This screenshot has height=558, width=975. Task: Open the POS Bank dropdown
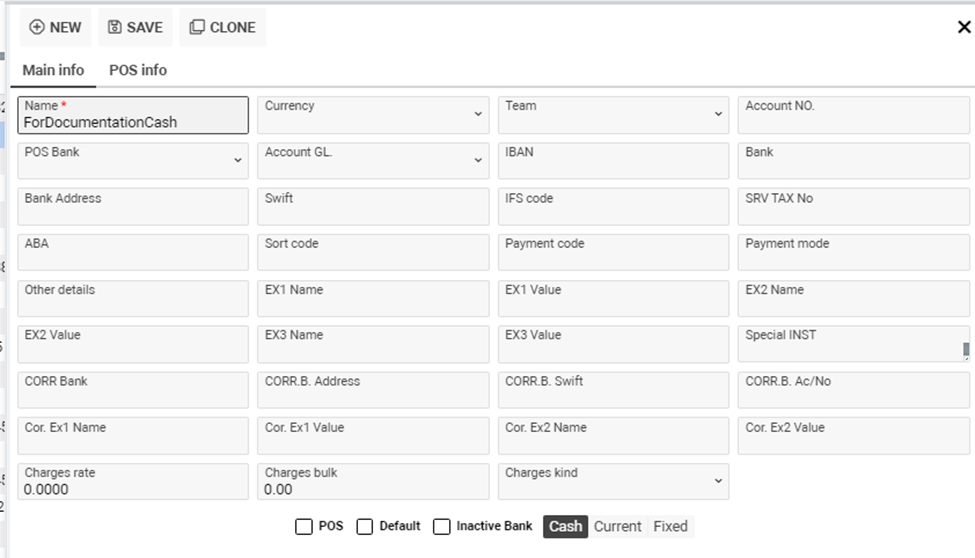tap(133, 161)
